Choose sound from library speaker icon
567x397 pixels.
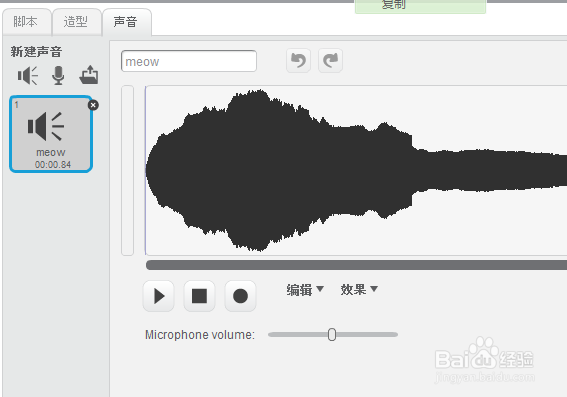pos(28,76)
